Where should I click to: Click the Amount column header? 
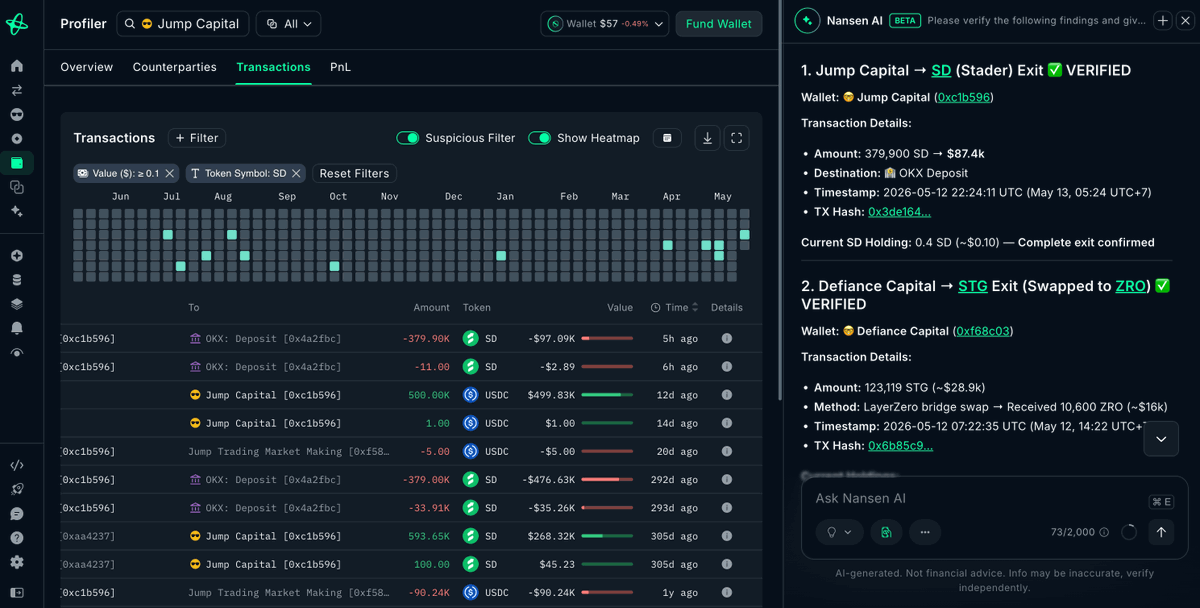point(432,308)
